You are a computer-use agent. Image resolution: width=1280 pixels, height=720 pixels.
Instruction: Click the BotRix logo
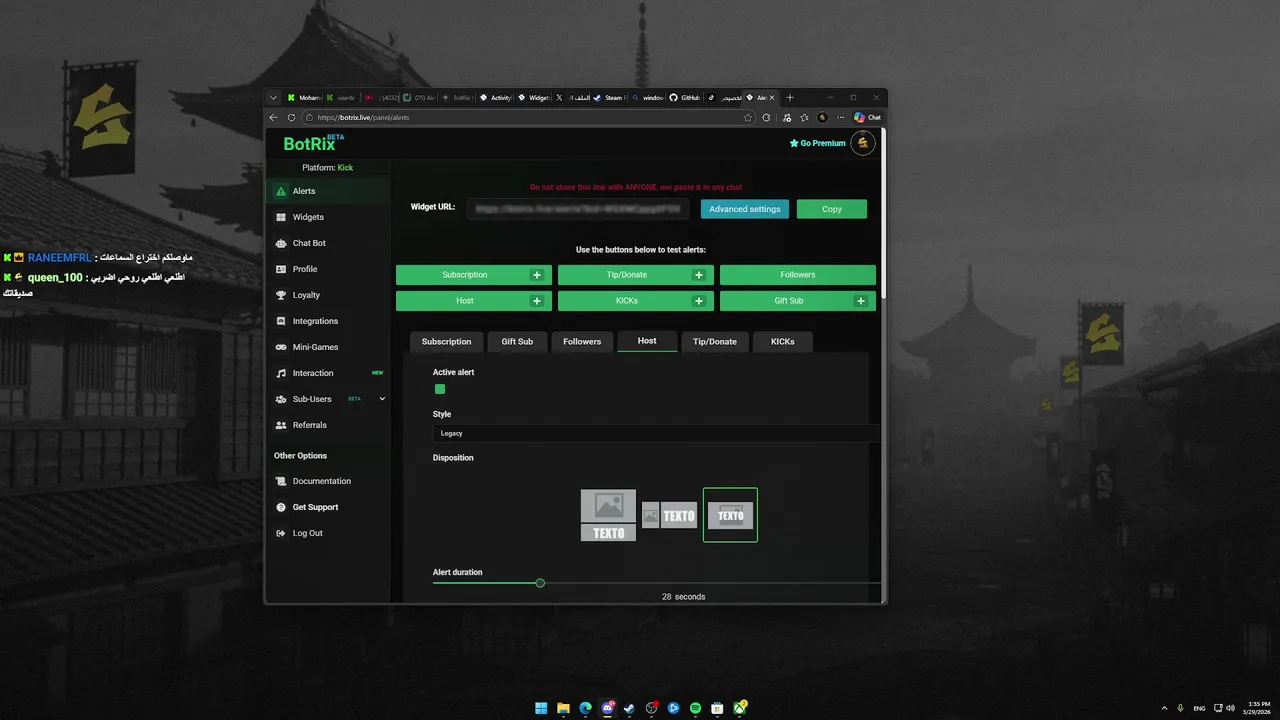point(313,144)
